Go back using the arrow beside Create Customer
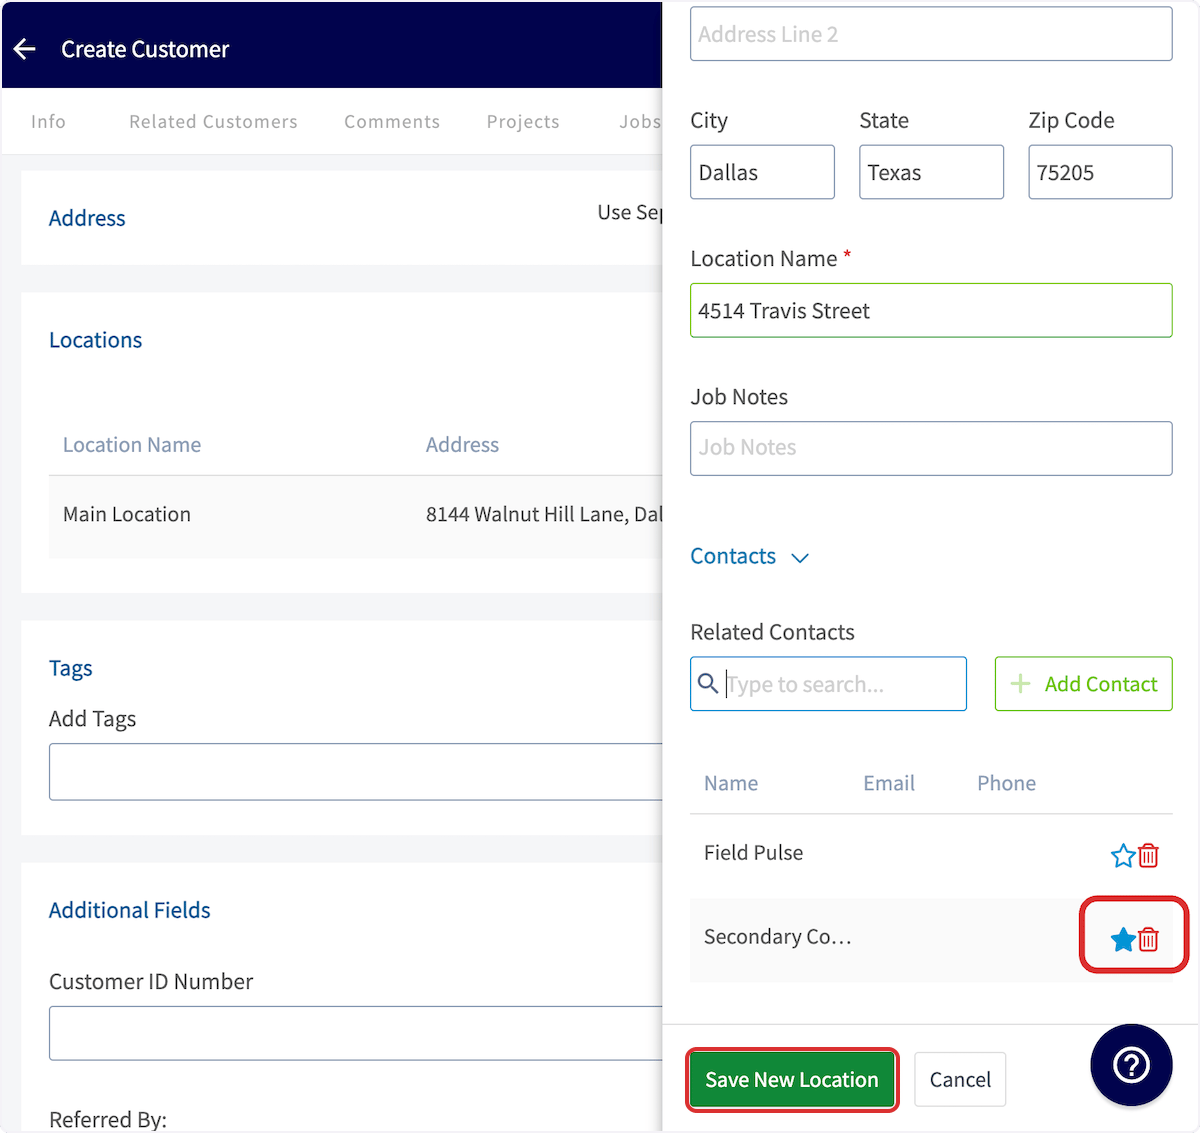Screen dimensions: 1200x1133 coord(25,49)
